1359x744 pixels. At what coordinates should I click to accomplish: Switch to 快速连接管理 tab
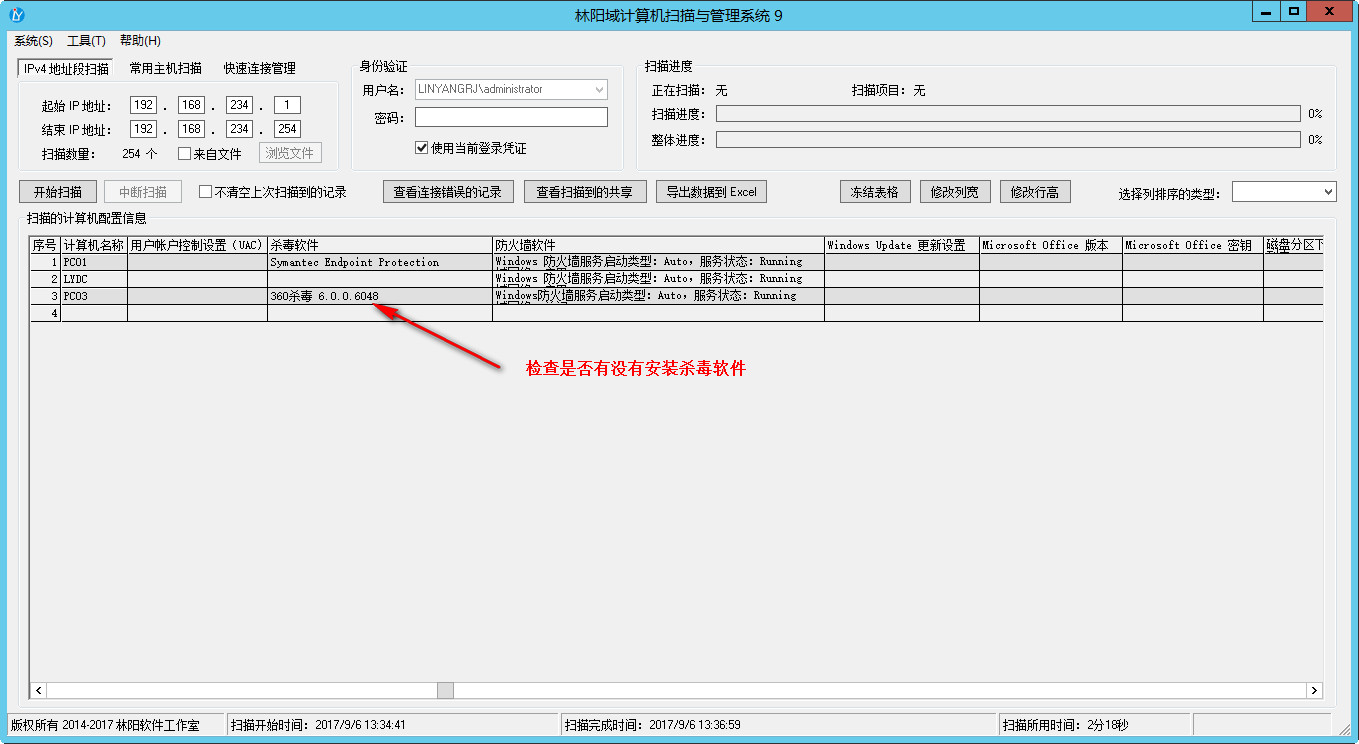tap(259, 68)
